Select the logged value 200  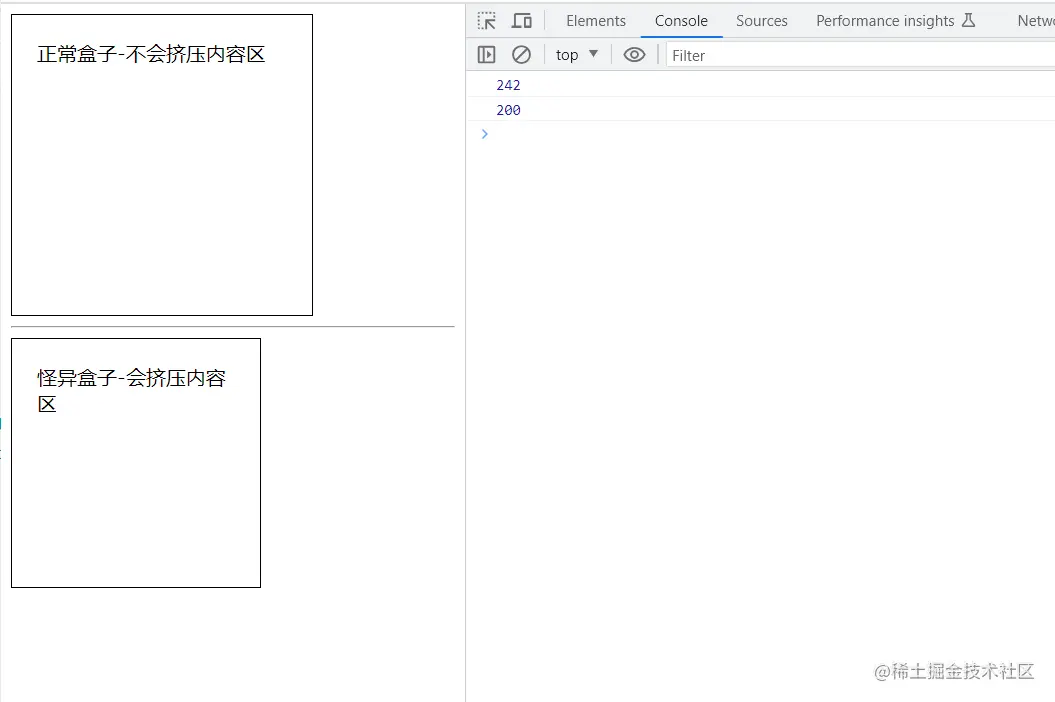tap(508, 110)
